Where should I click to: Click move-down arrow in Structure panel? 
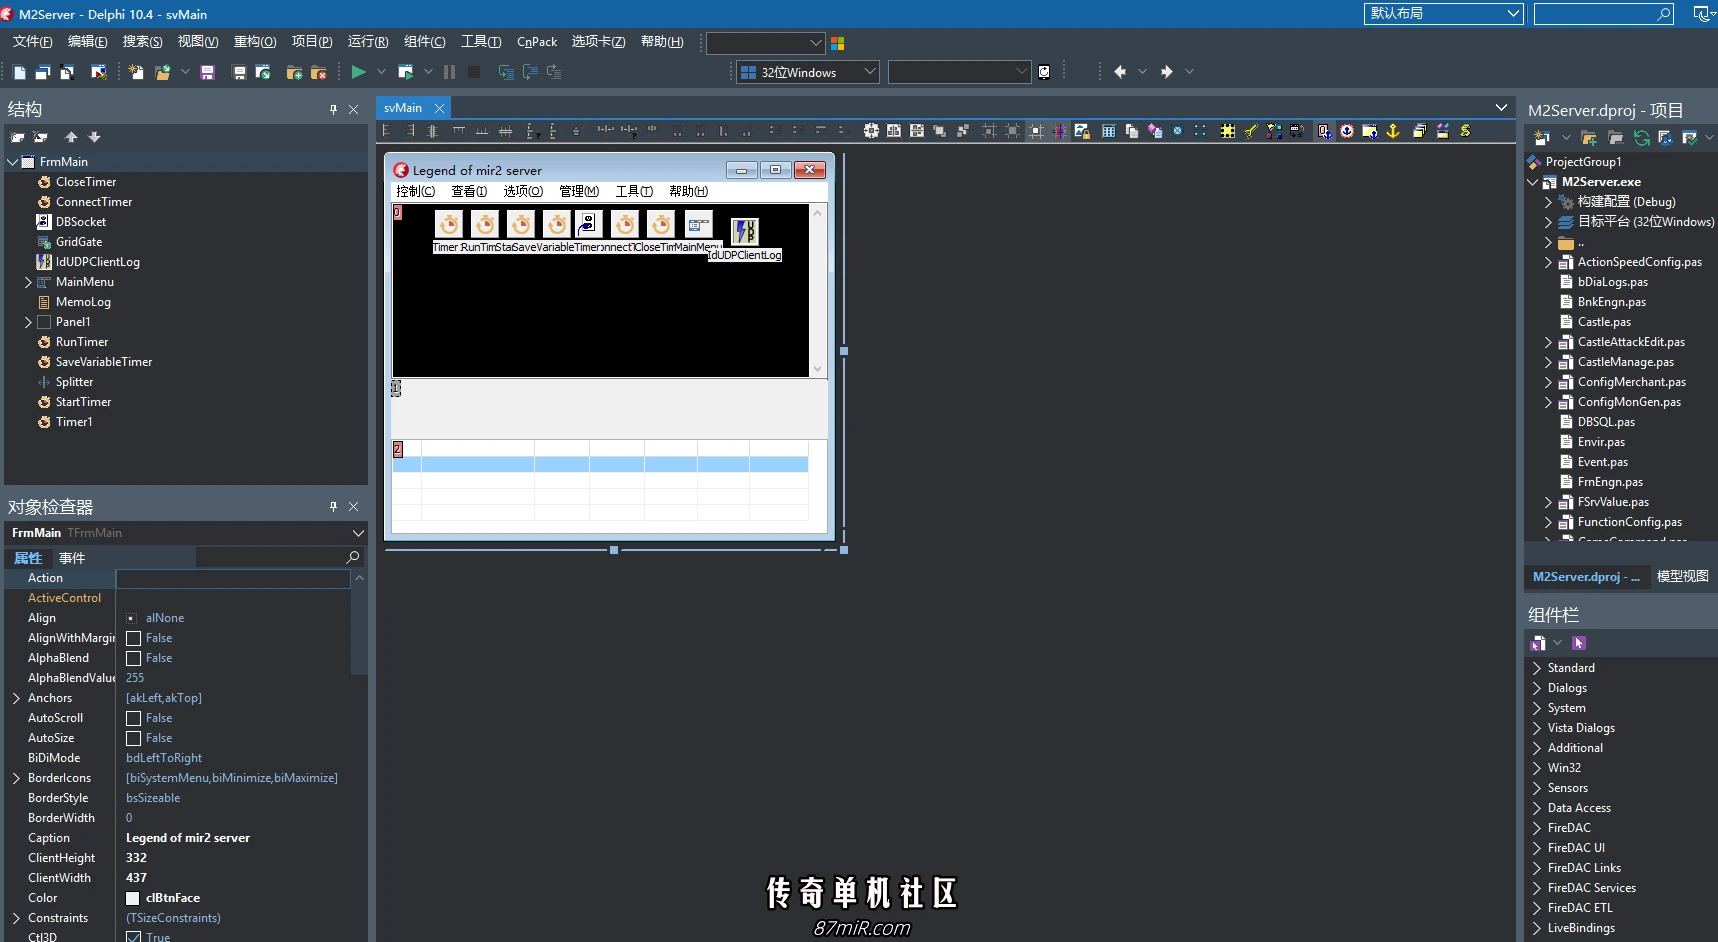(94, 137)
